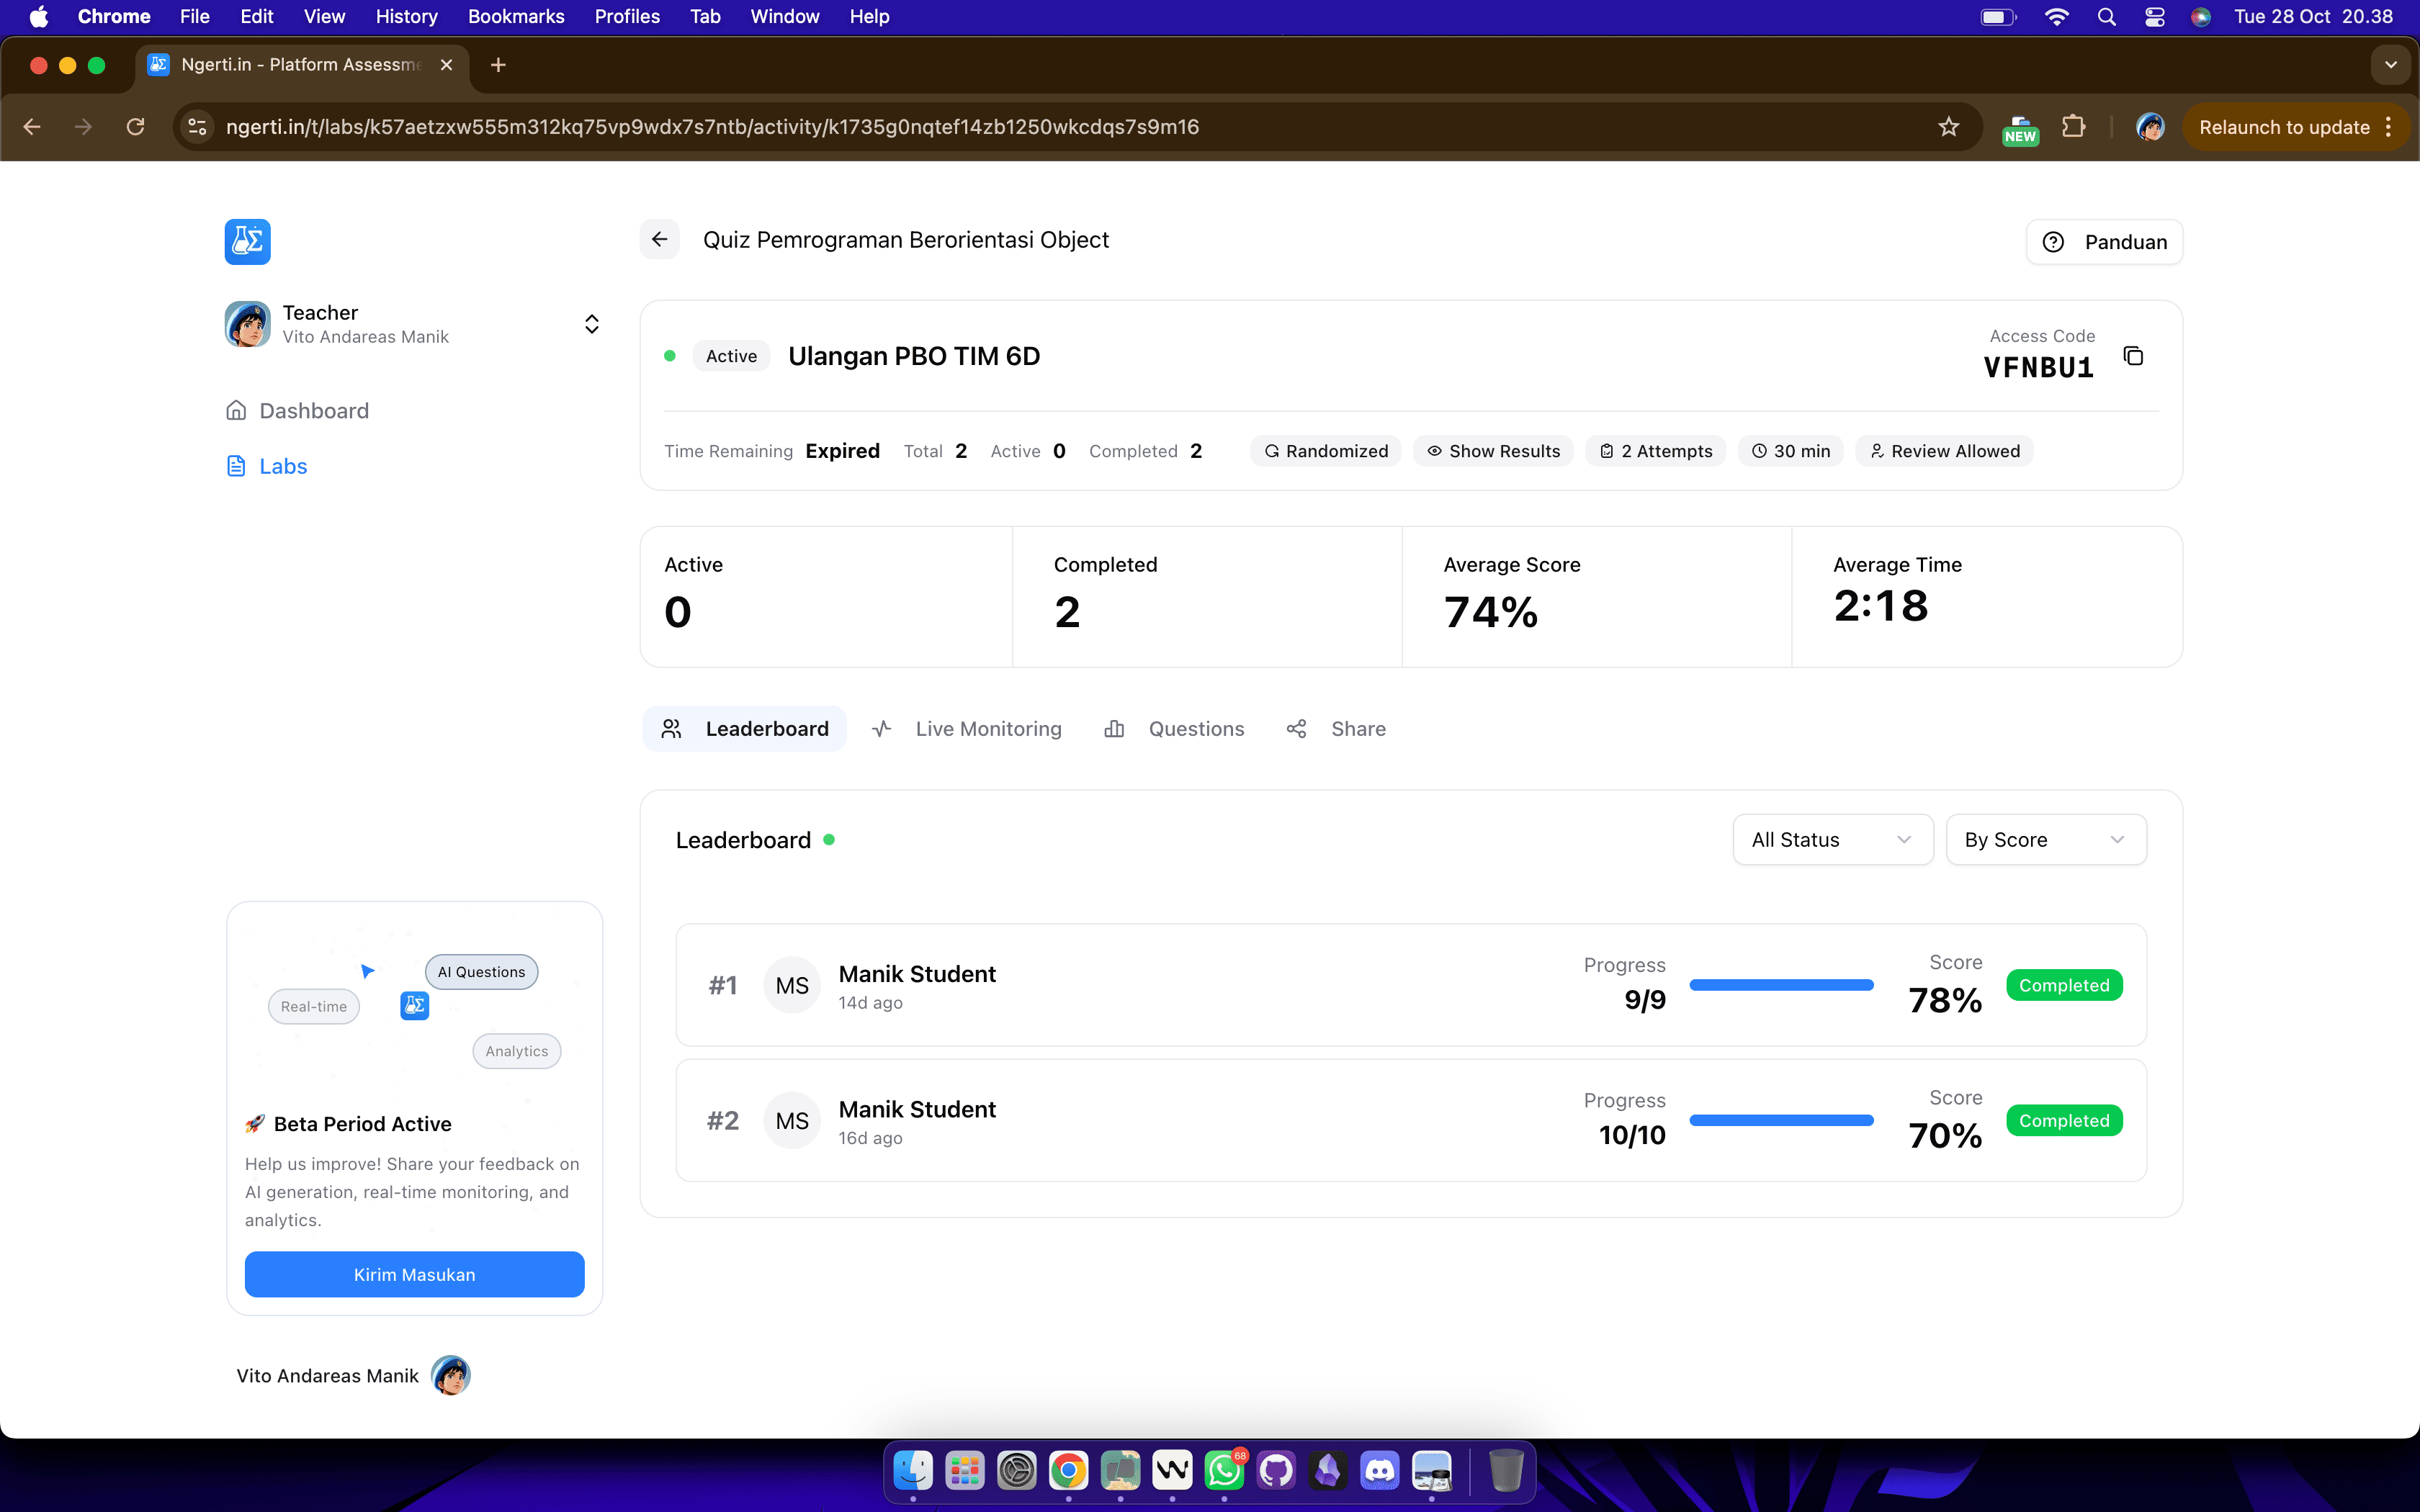The width and height of the screenshot is (2420, 1512).
Task: Close the Ngerti.in tab
Action: click(x=447, y=65)
